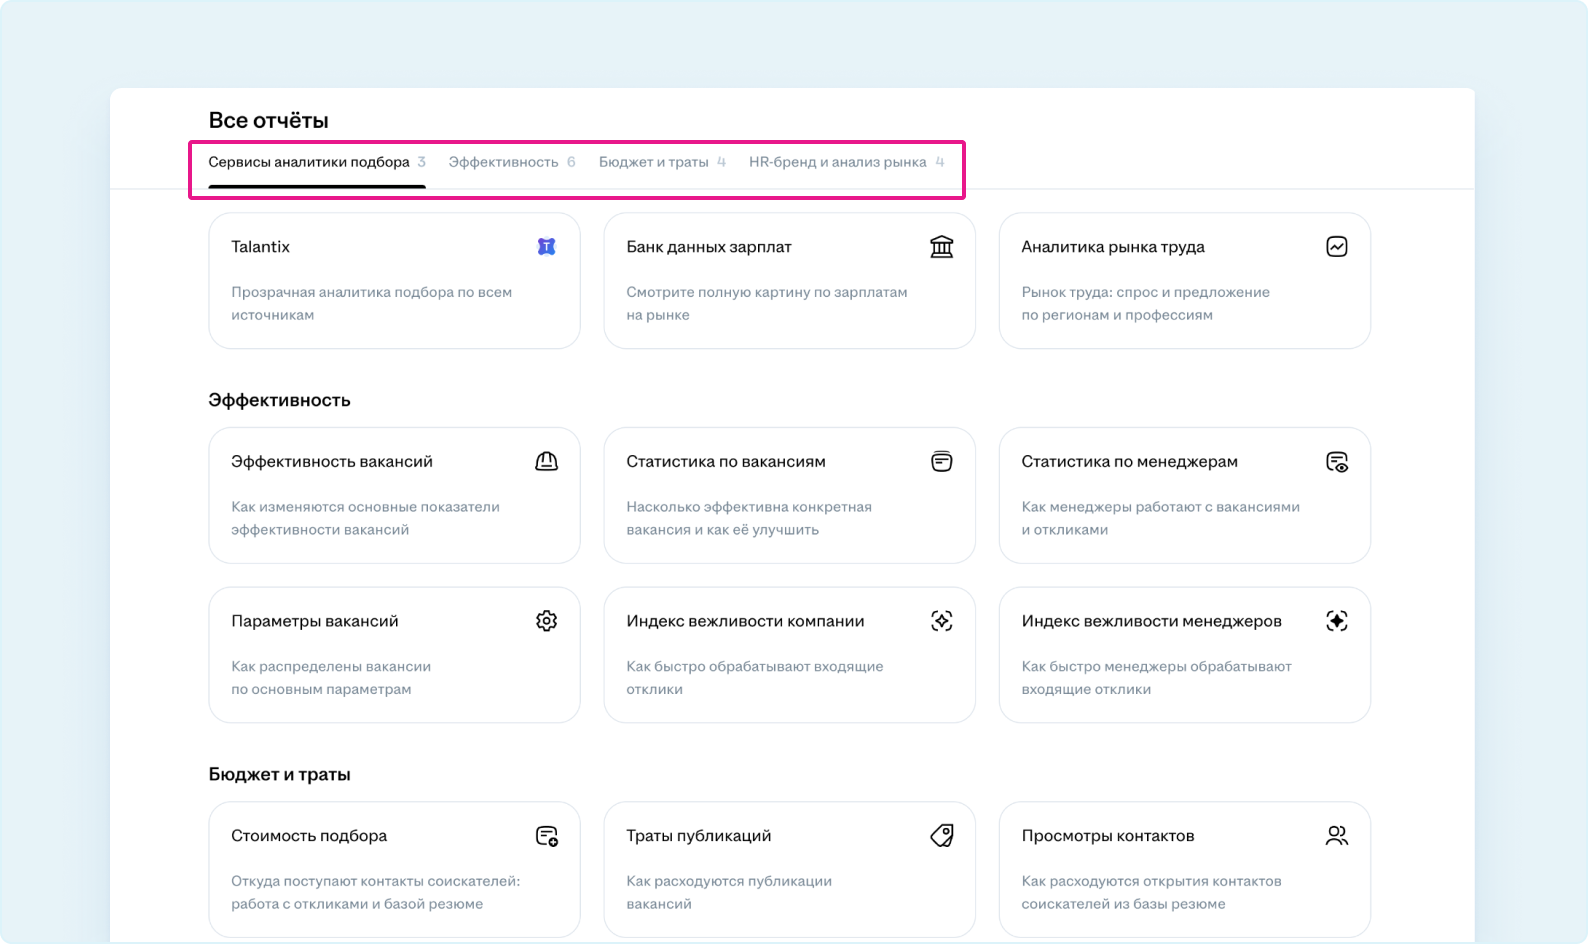Open the Бюджет и траты tab

point(653,162)
